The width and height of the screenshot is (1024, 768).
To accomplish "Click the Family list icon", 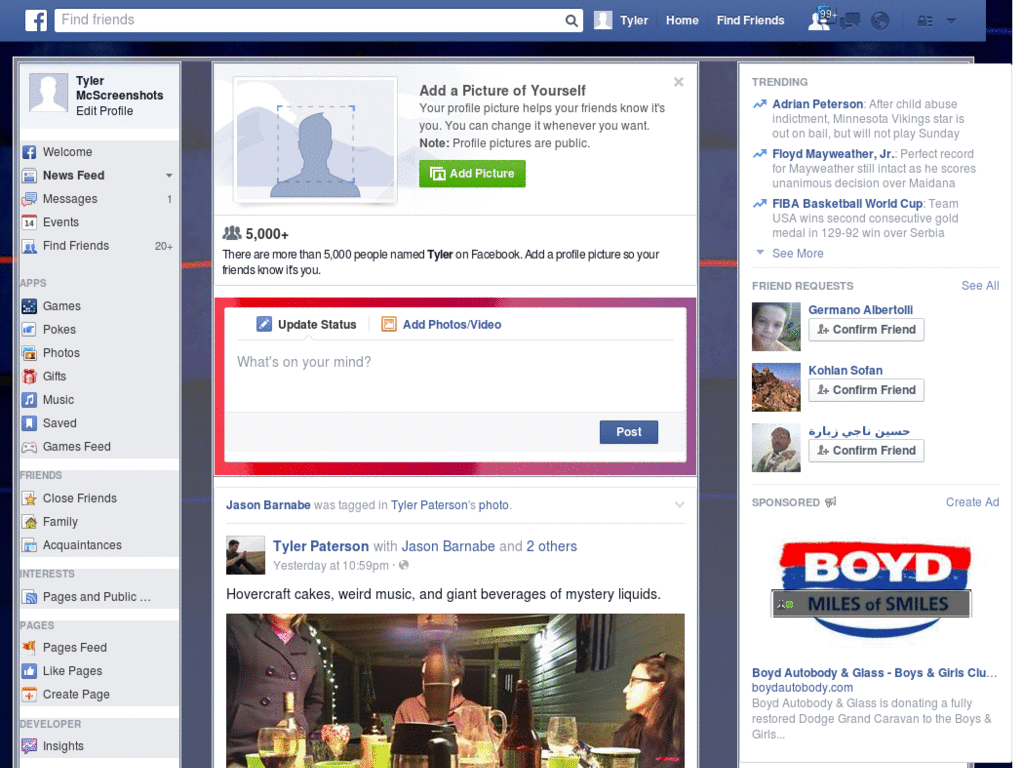I will [x=29, y=522].
